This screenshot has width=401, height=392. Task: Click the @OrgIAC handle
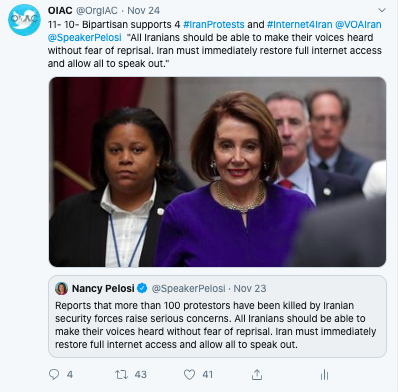pyautogui.click(x=97, y=11)
